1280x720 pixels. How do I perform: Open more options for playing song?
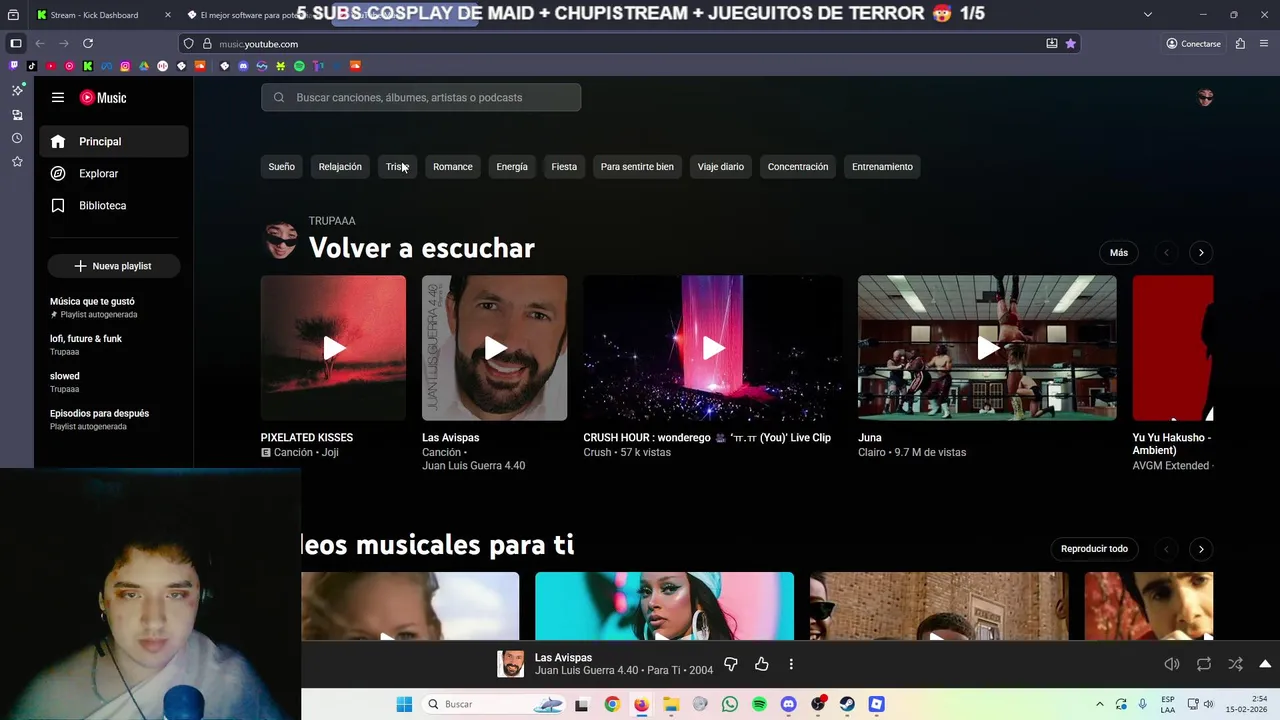(791, 664)
